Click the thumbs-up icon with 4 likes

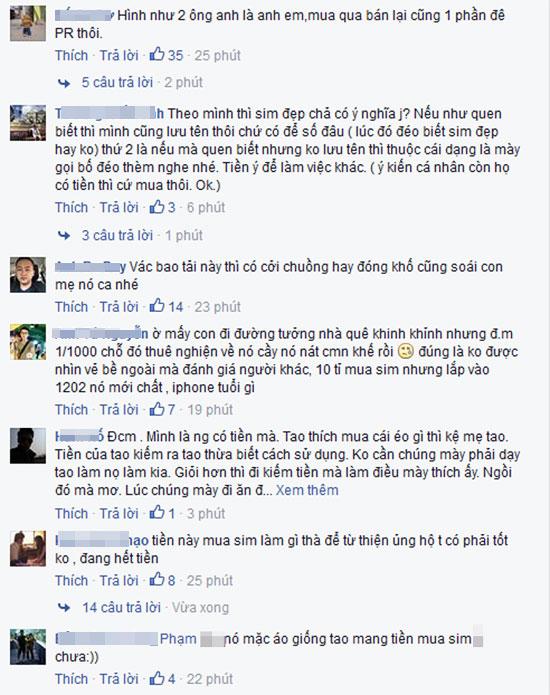click(x=157, y=678)
